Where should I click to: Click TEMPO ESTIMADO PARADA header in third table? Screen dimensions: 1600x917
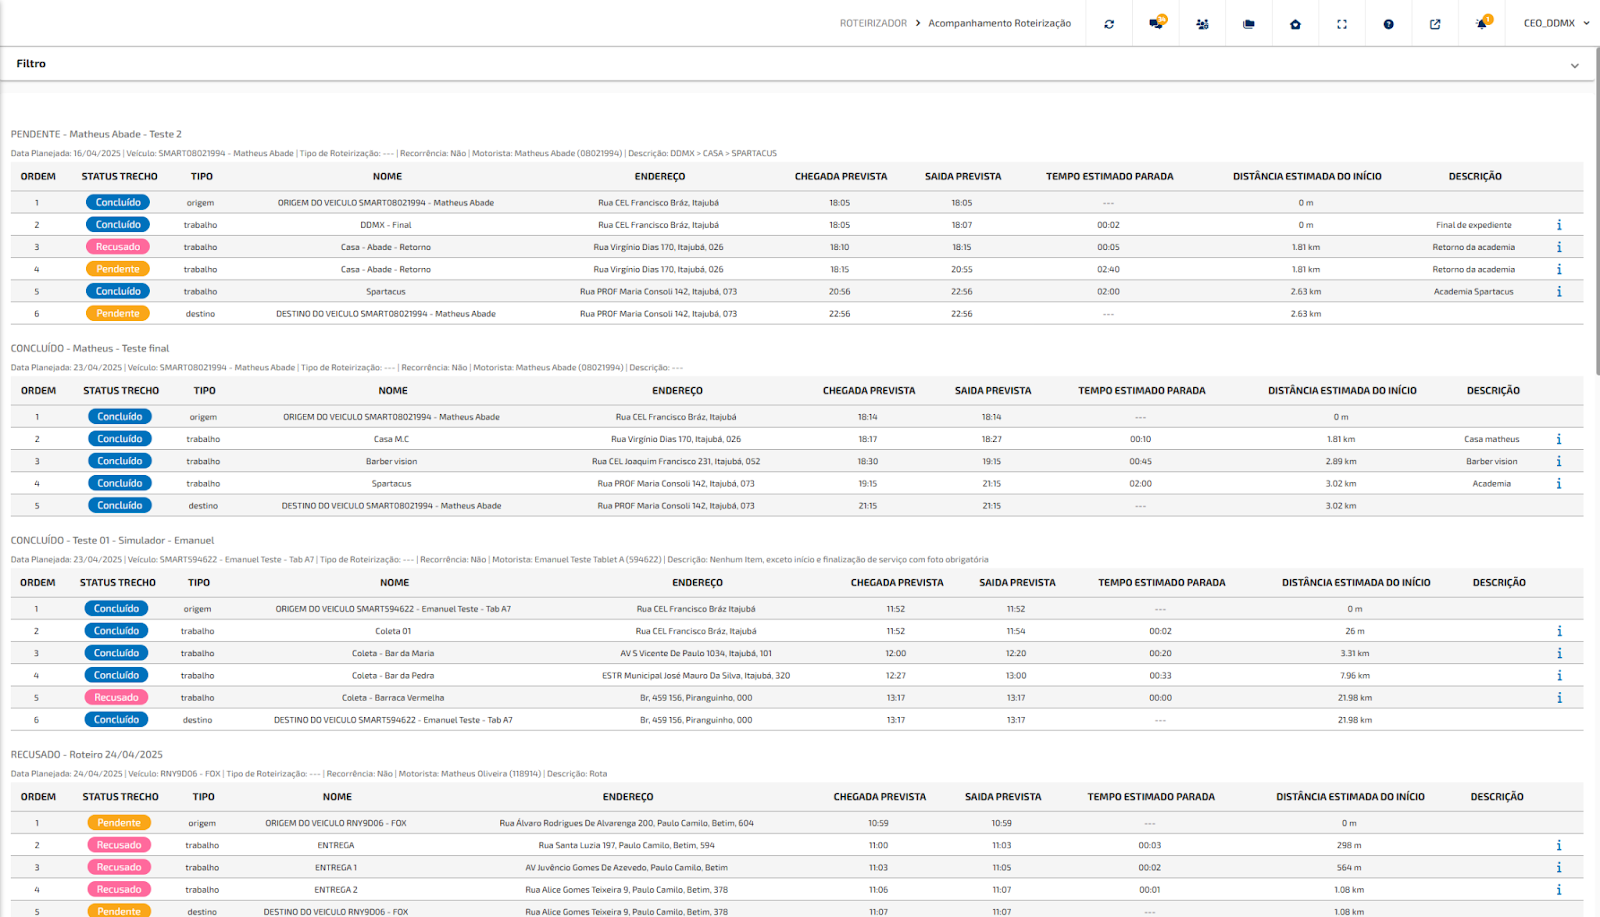tap(1162, 583)
